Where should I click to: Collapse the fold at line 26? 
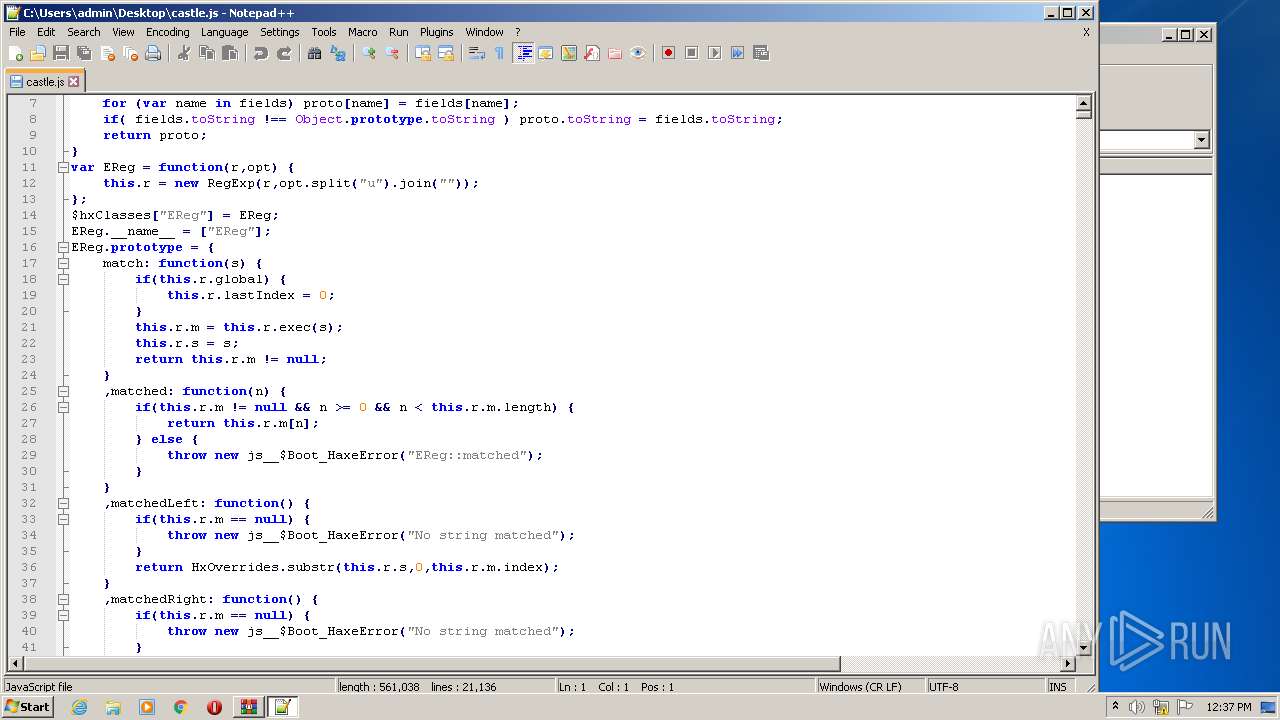click(63, 407)
